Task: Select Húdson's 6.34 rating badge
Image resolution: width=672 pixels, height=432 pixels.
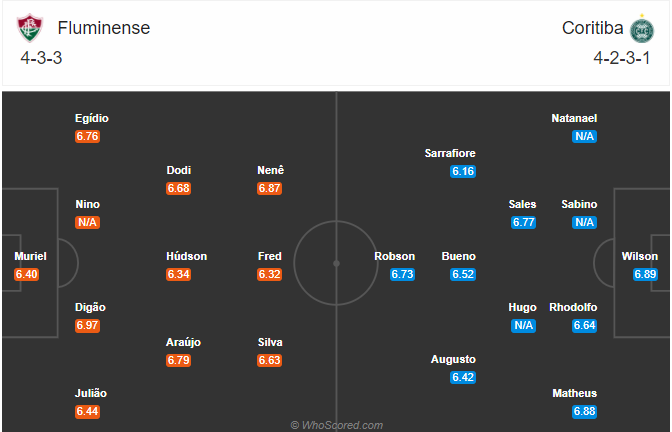Action: [179, 274]
